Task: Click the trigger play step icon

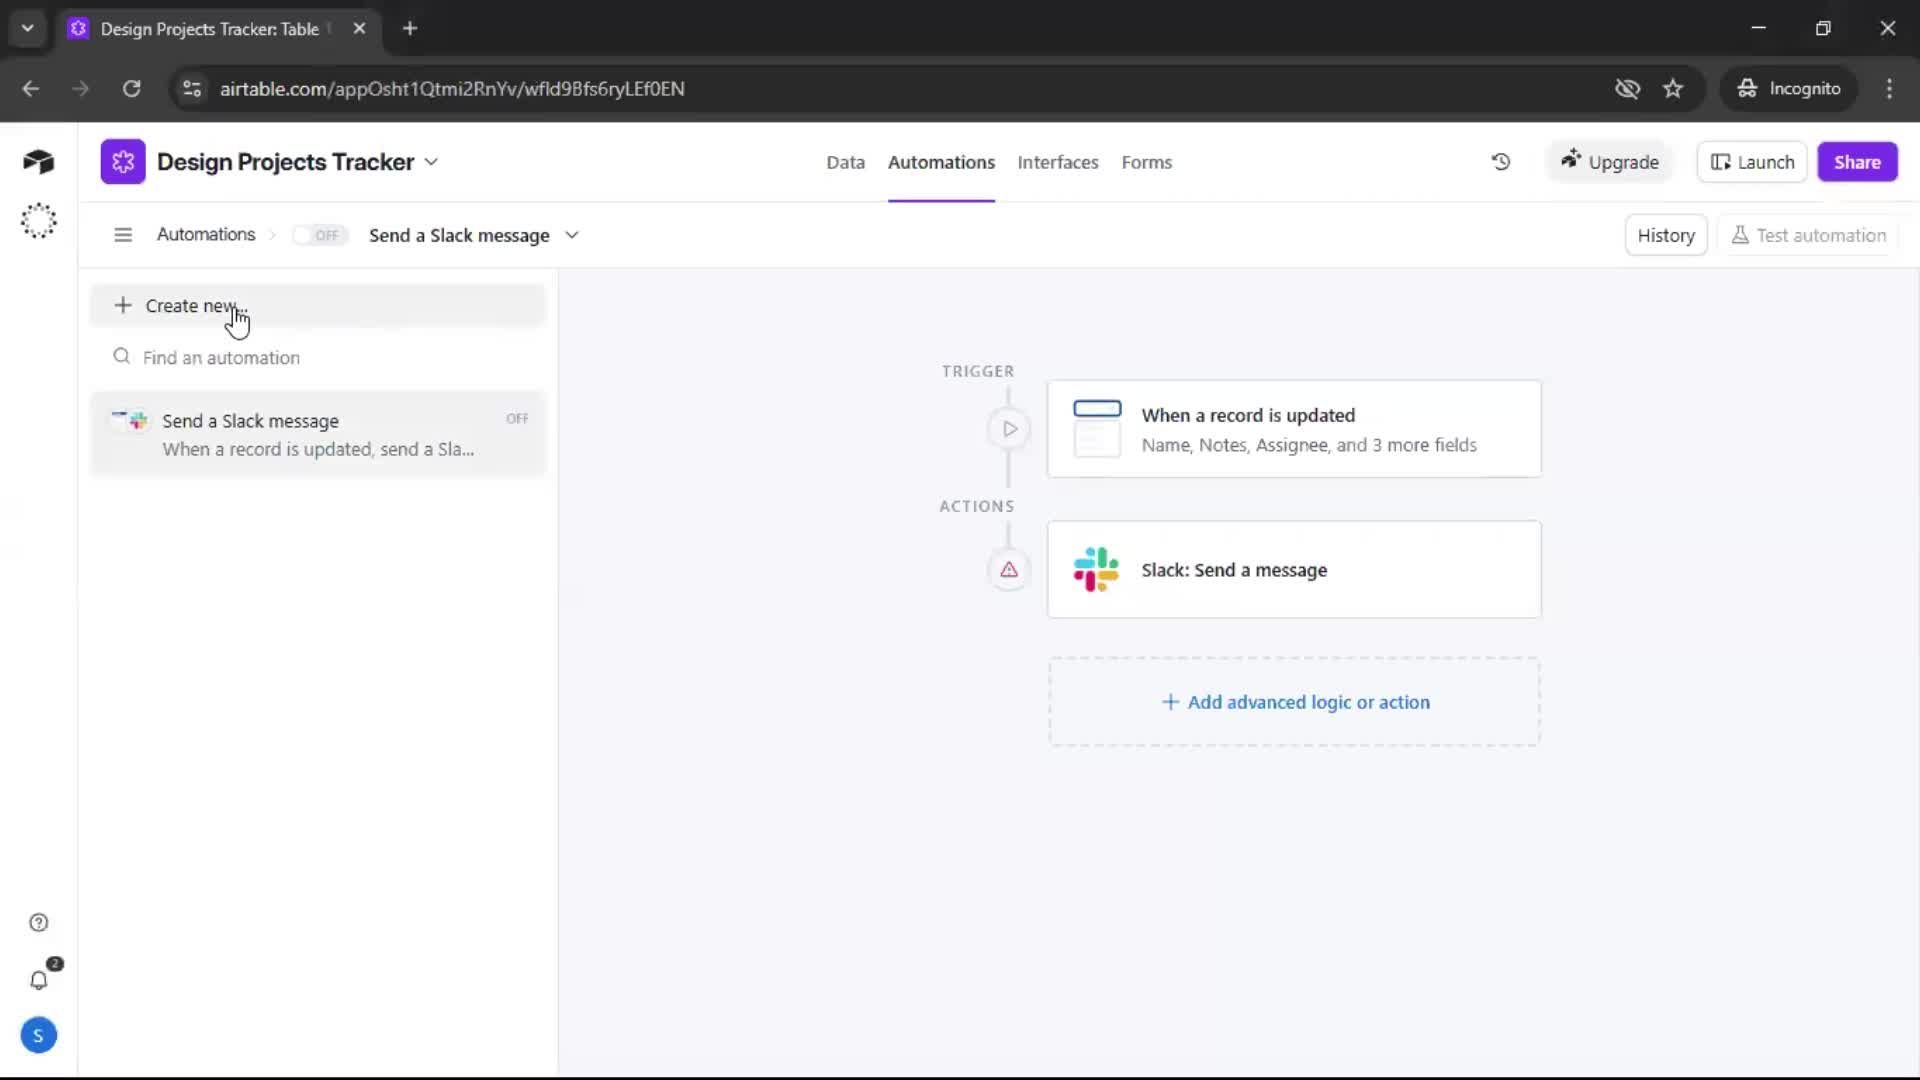Action: tap(1009, 429)
